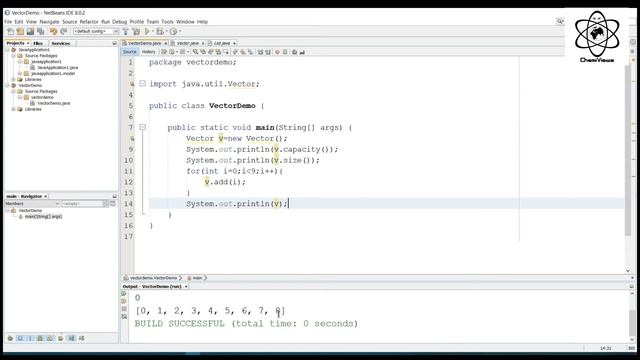Click the Re-run with different parameters icon
Image resolution: width=640 pixels, height=360 pixels.
tap(124, 301)
